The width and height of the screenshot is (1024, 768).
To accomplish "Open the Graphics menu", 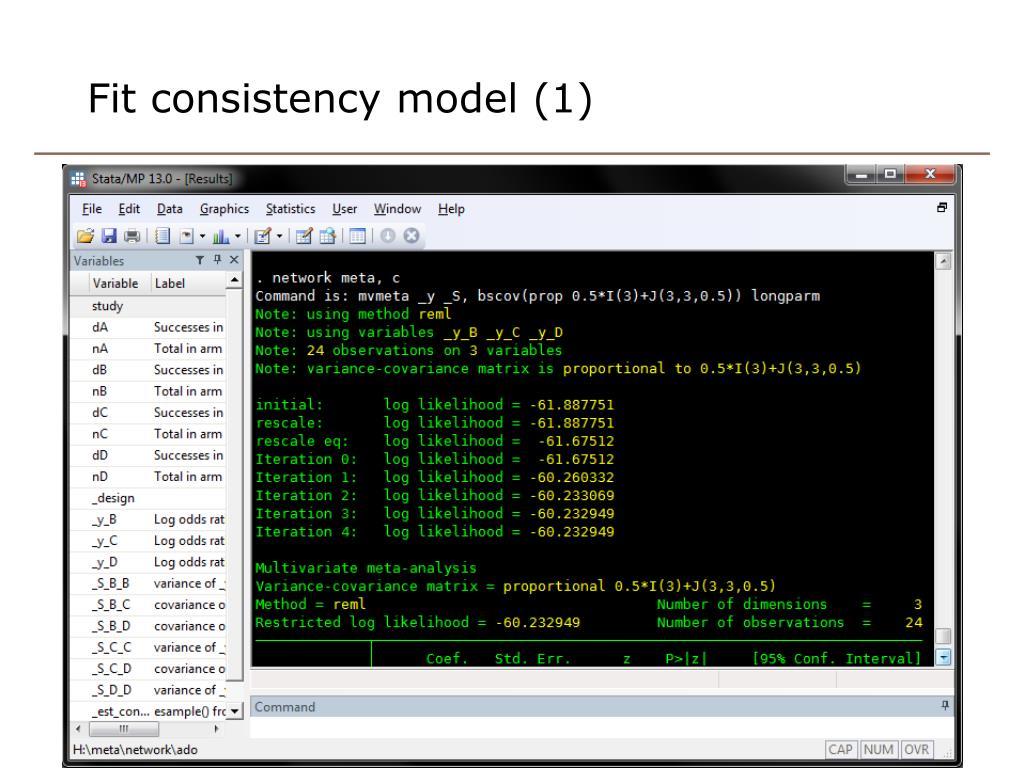I will point(224,209).
